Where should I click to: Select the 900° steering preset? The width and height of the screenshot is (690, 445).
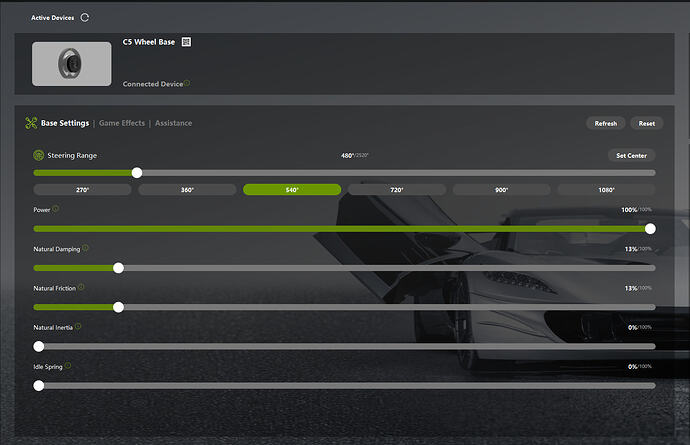[x=501, y=190]
